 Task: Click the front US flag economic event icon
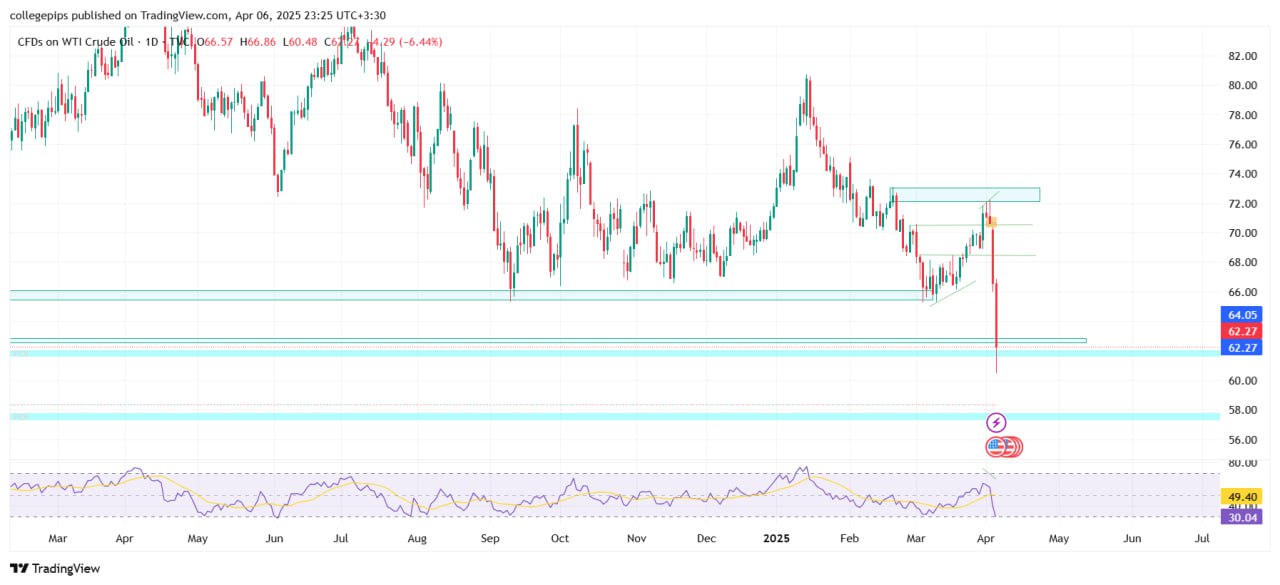pyautogui.click(x=996, y=447)
